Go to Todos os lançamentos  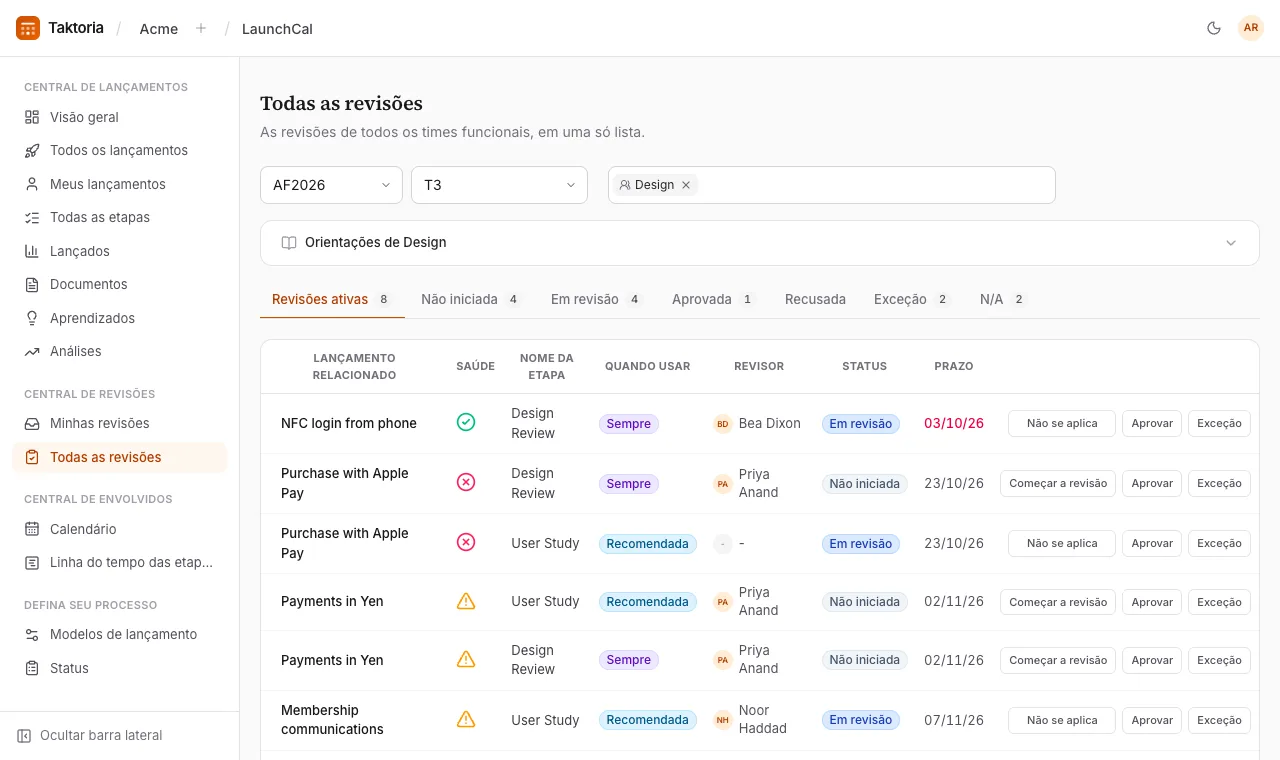coord(120,150)
